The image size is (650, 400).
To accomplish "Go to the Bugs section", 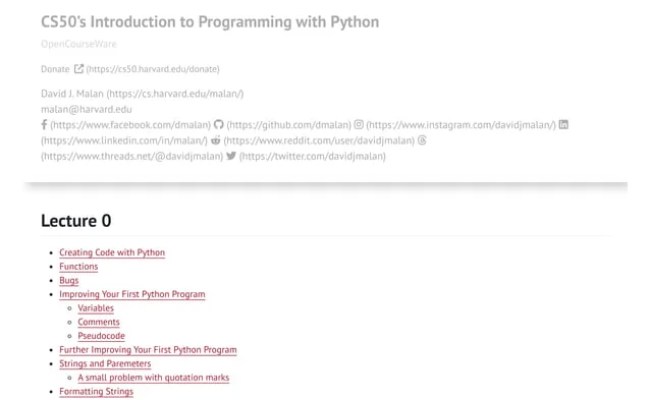I will 69,281.
